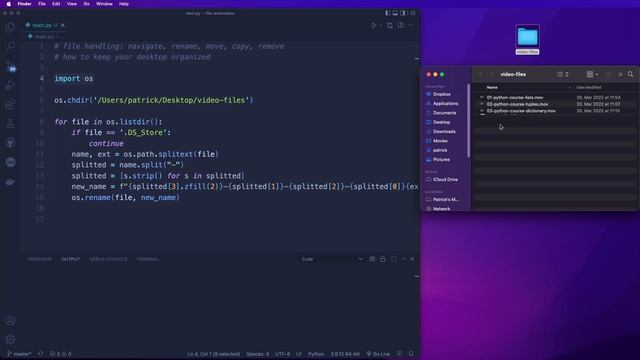The width and height of the screenshot is (640, 360).
Task: Select the main.py editor tab
Action: point(44,25)
